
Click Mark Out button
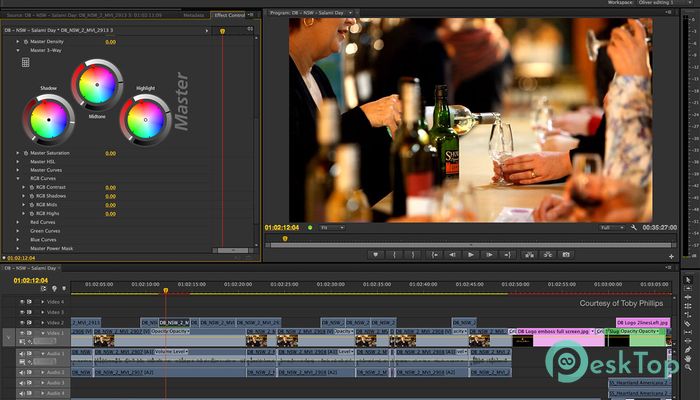coord(413,254)
